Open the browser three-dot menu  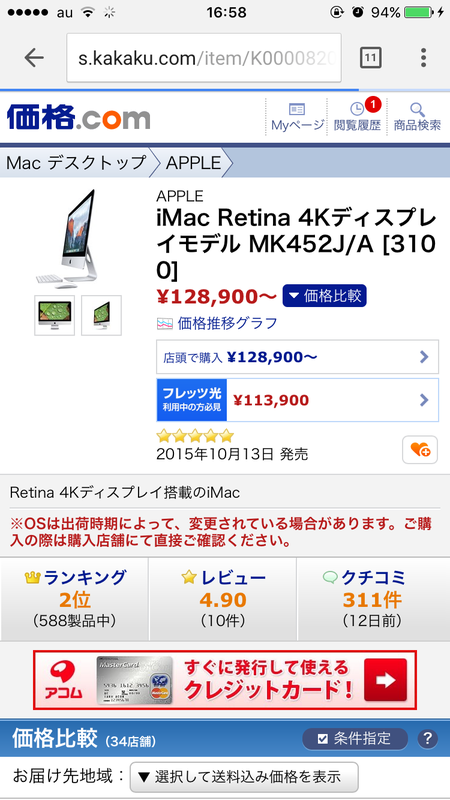[423, 58]
